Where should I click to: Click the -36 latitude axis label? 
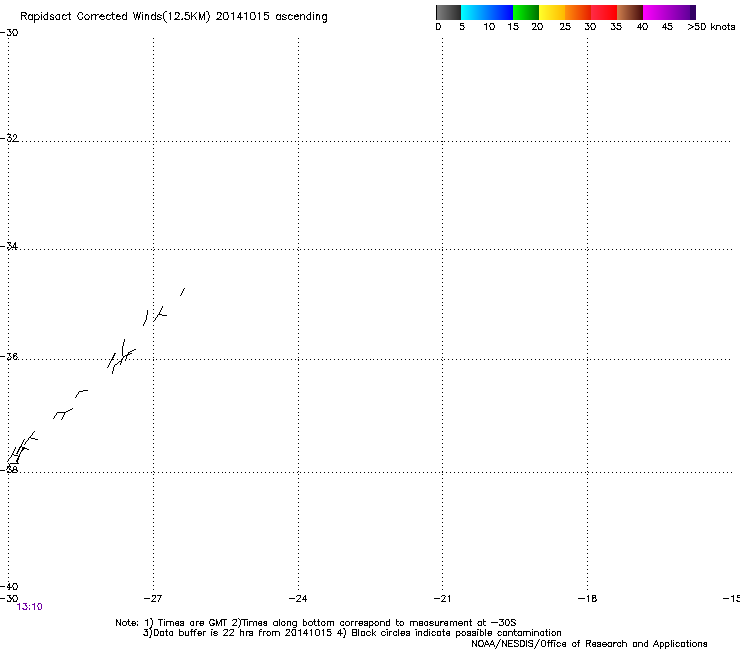9,356
